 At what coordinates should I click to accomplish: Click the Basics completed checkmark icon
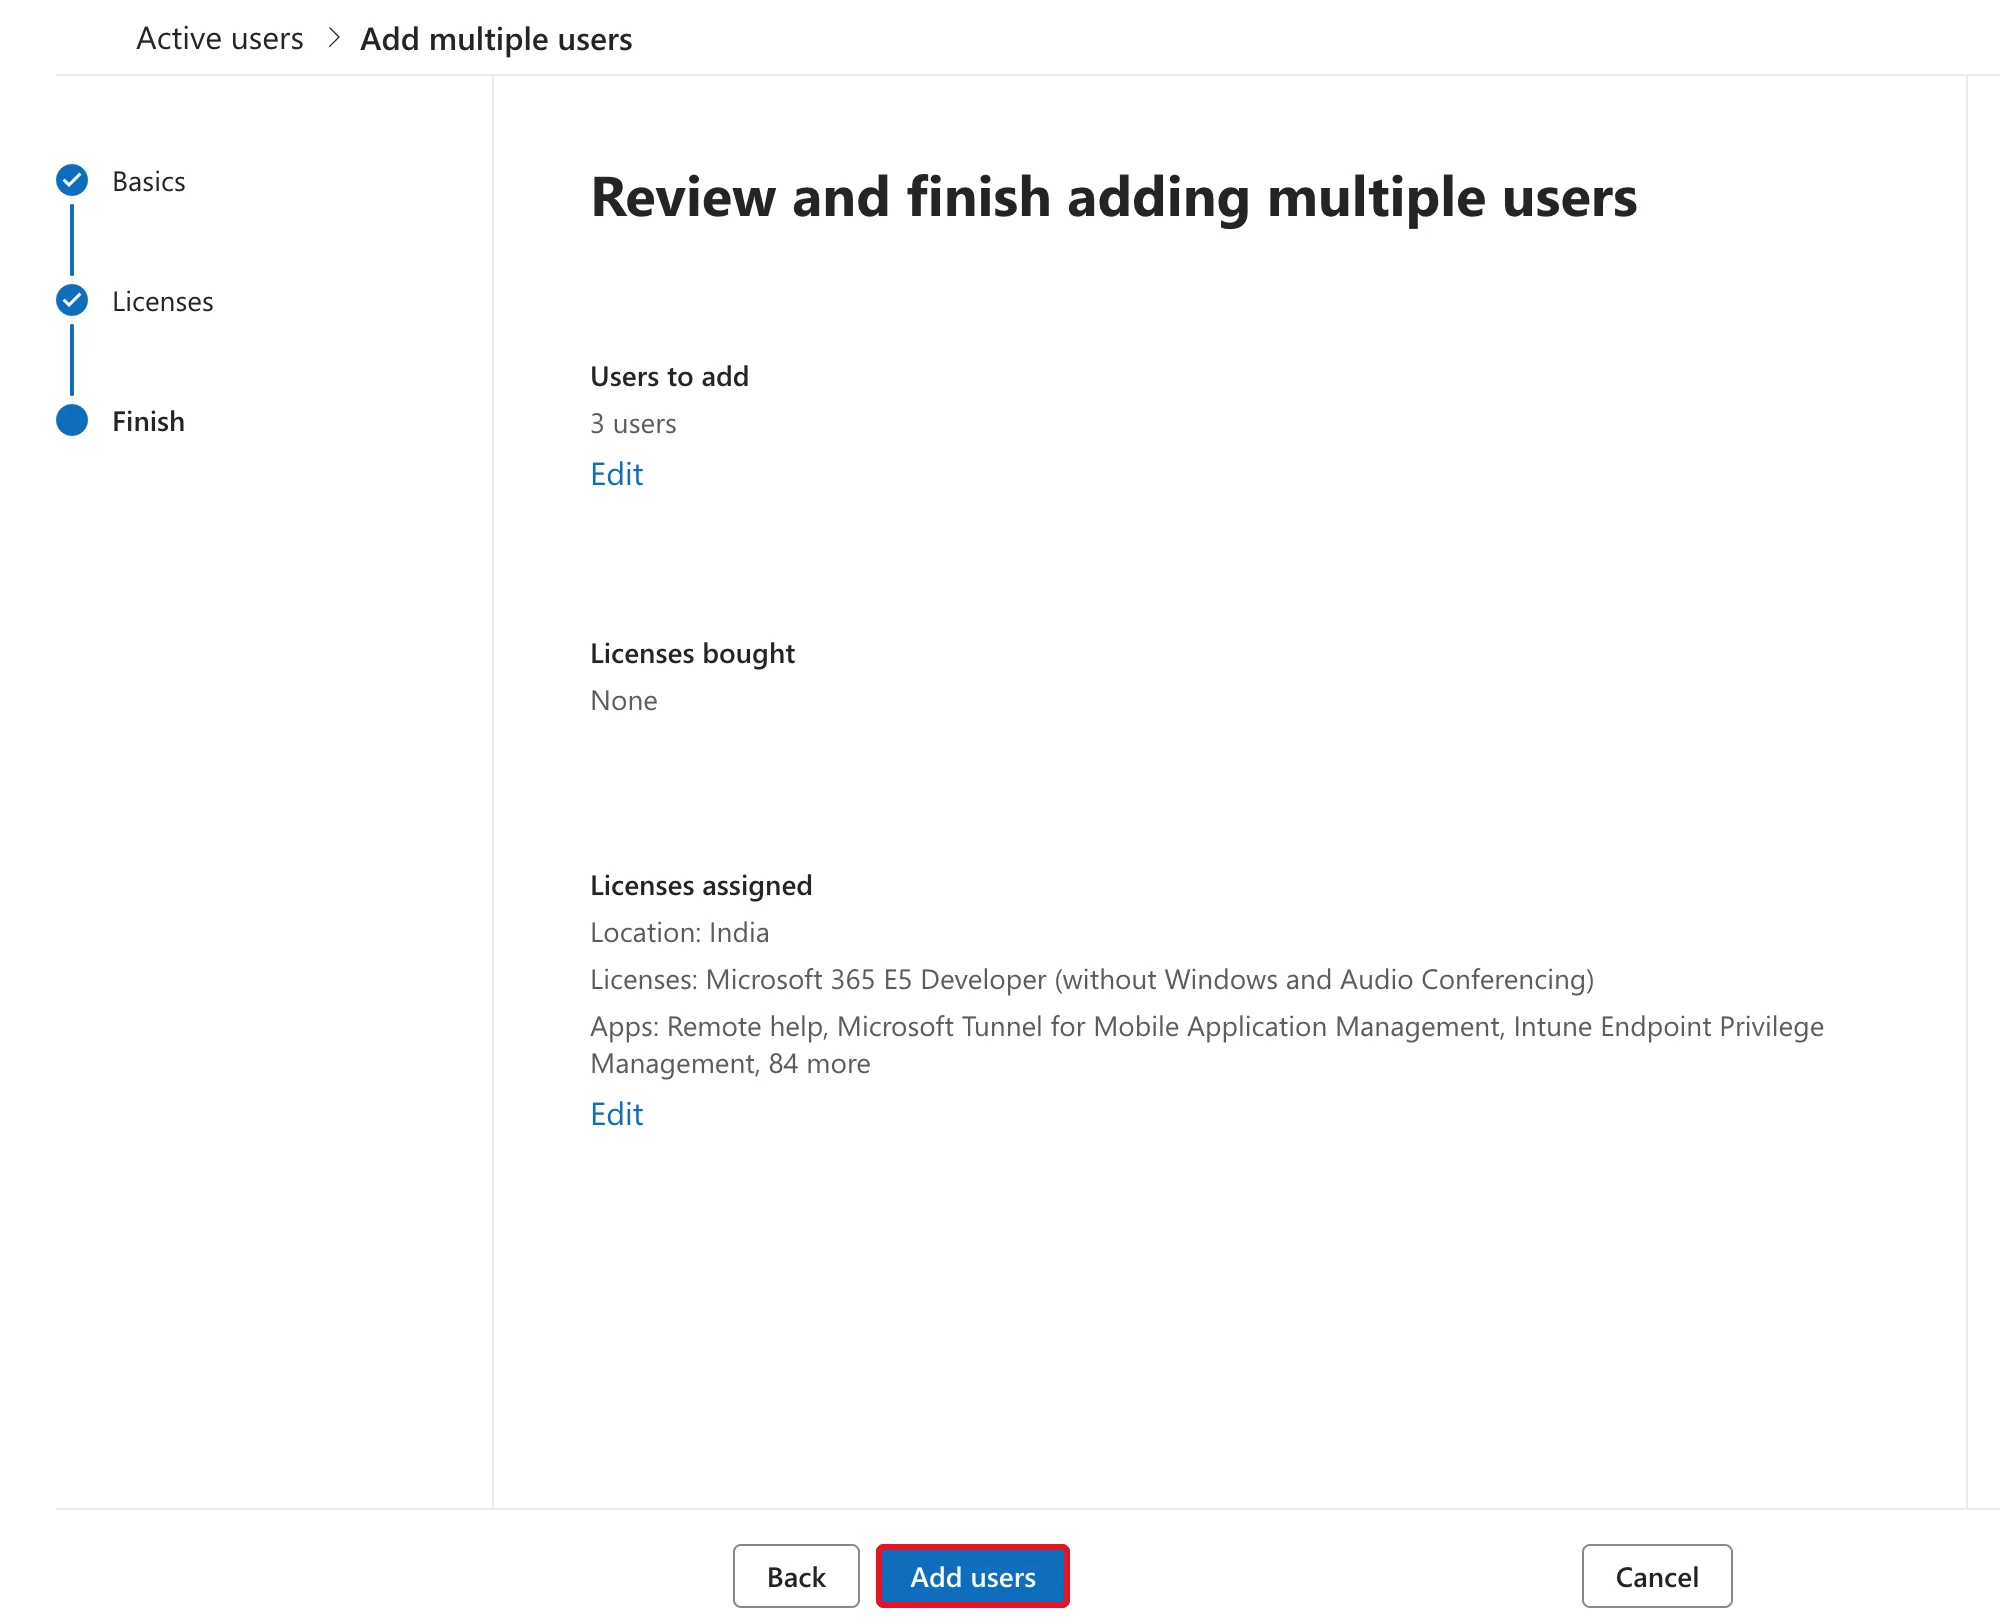tap(72, 180)
